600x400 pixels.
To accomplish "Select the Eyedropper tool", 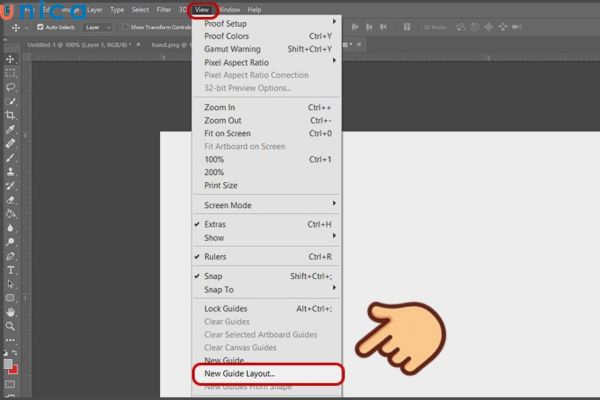I will (x=11, y=129).
